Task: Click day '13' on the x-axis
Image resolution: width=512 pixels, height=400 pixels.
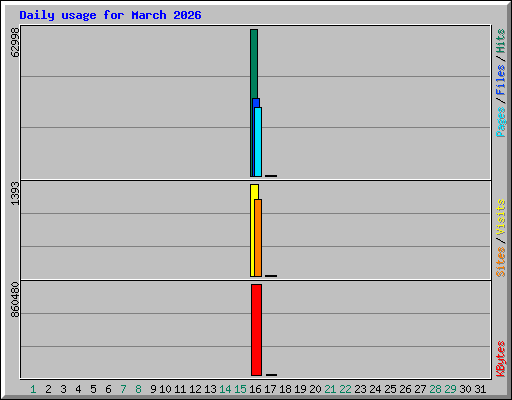Action: point(210,389)
